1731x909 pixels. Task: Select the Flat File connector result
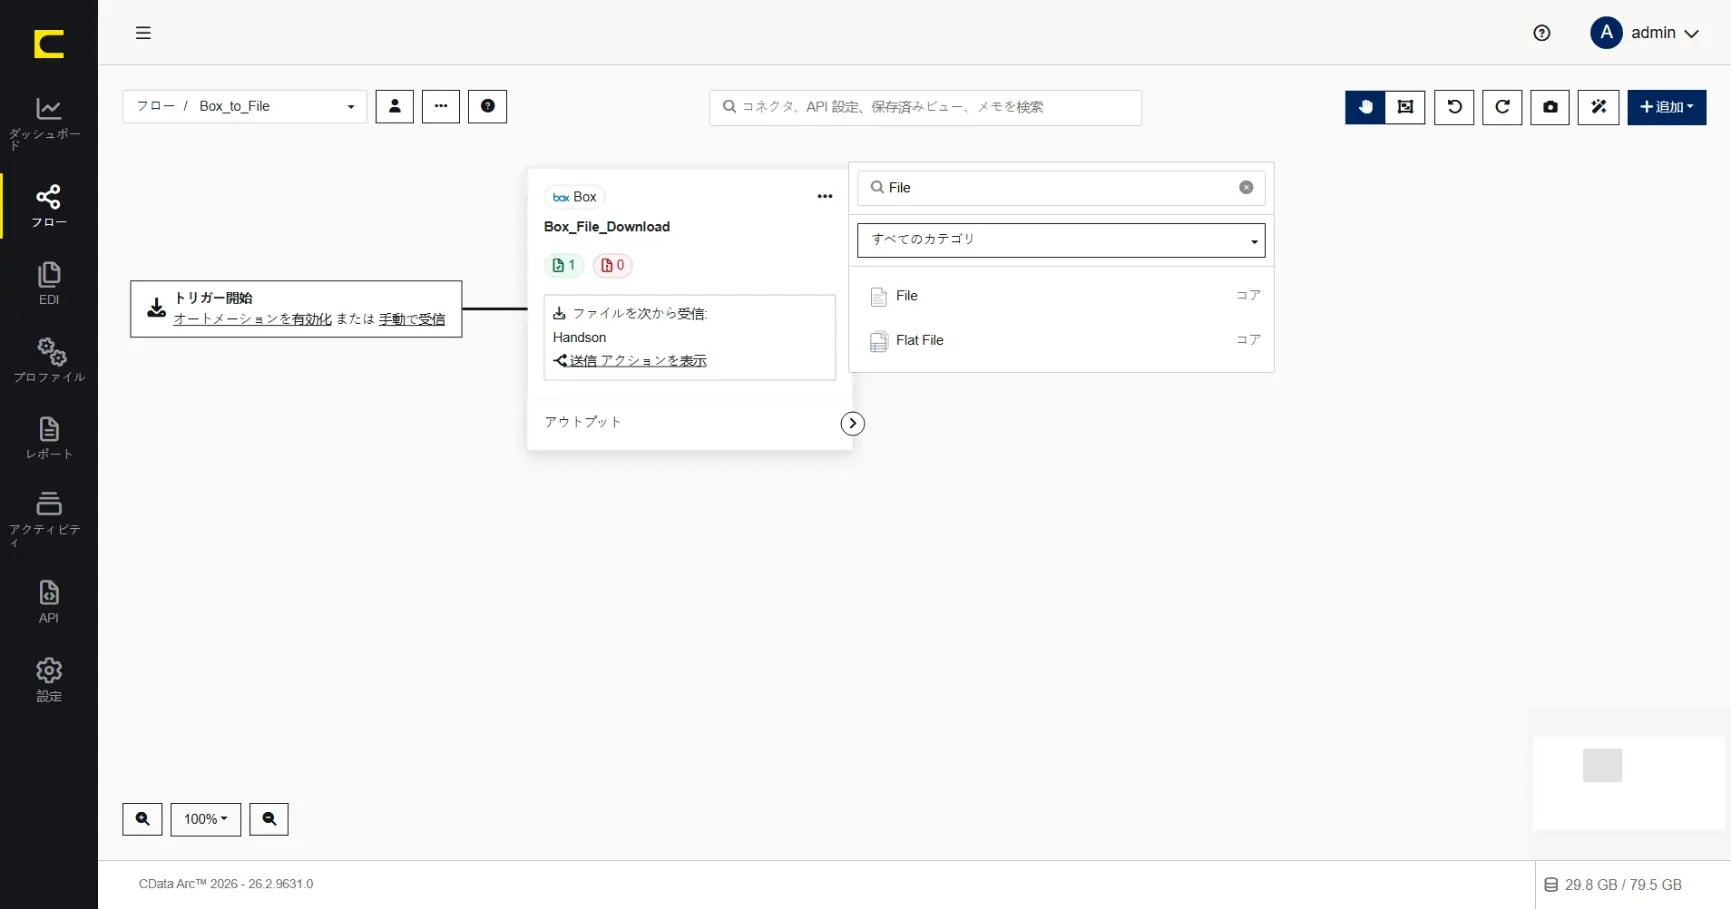click(x=1061, y=341)
